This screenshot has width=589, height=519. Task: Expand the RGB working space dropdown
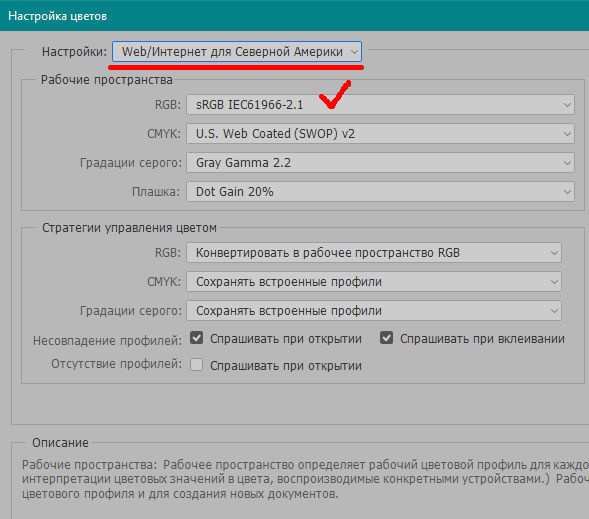click(x=380, y=104)
